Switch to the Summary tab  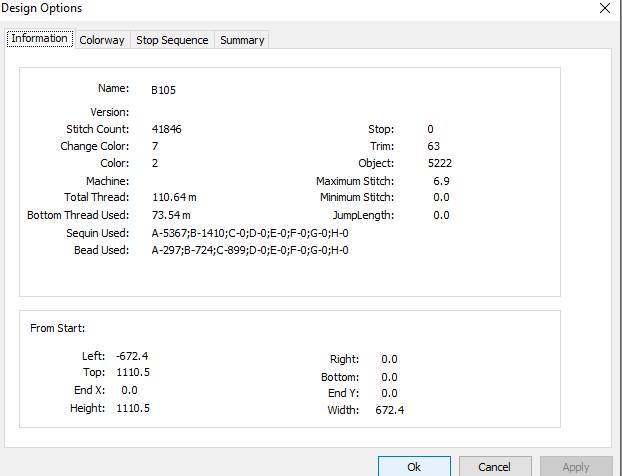(242, 40)
